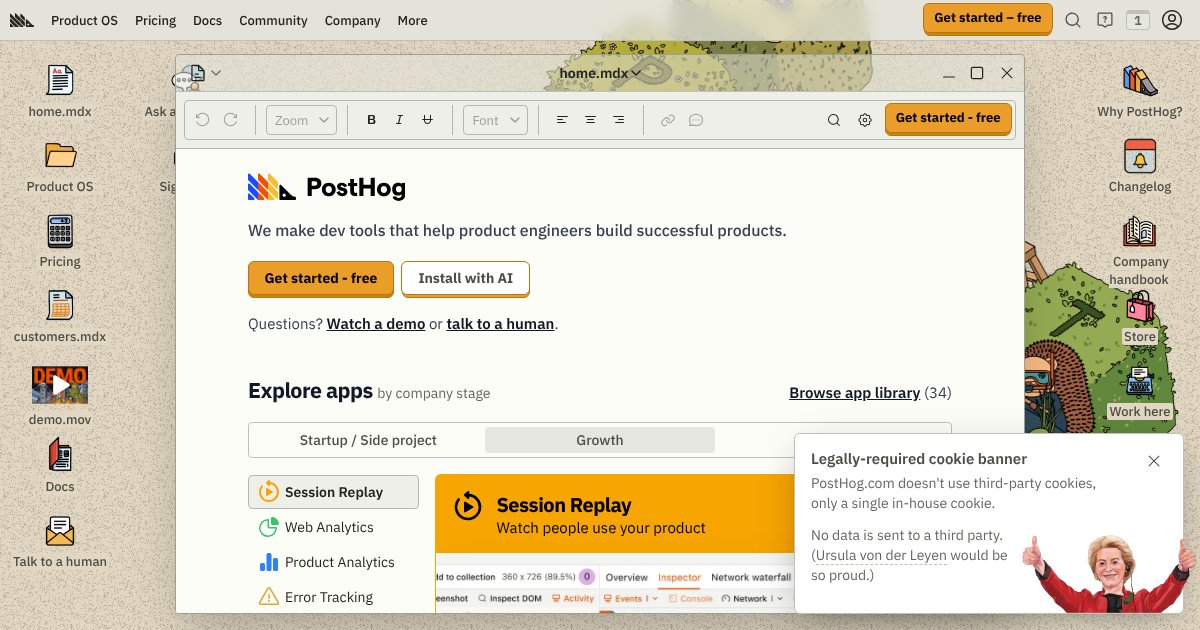Screen dimensions: 1200x630
Task: Play the demo.mov video thumbnail
Action: pyautogui.click(x=60, y=385)
